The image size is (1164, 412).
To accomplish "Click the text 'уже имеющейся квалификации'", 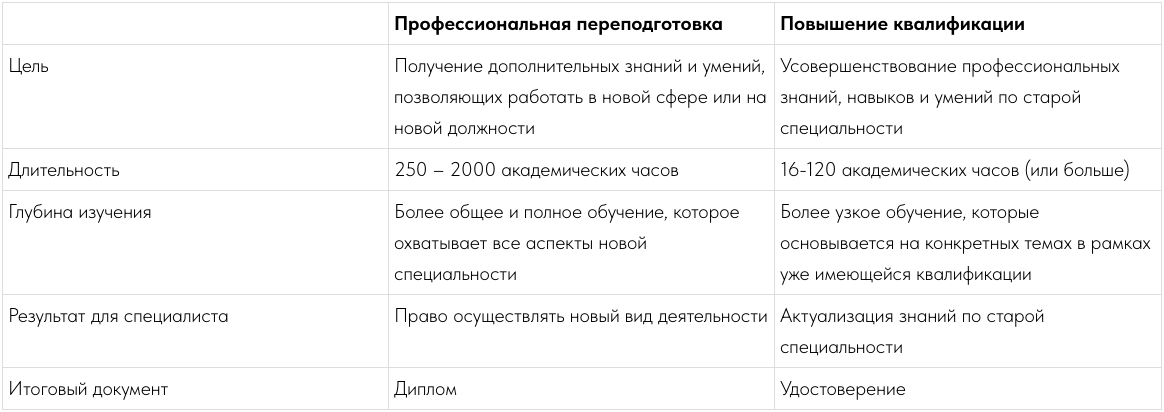I will point(906,274).
